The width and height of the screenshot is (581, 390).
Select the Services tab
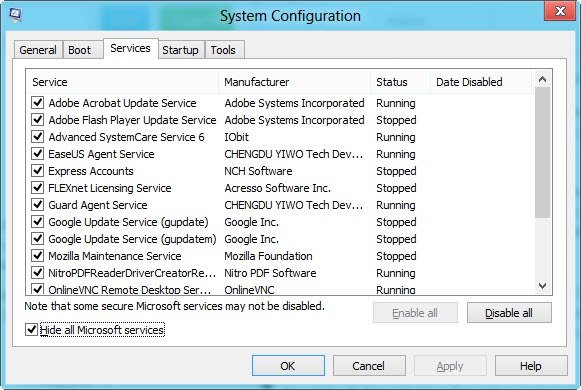(130, 48)
